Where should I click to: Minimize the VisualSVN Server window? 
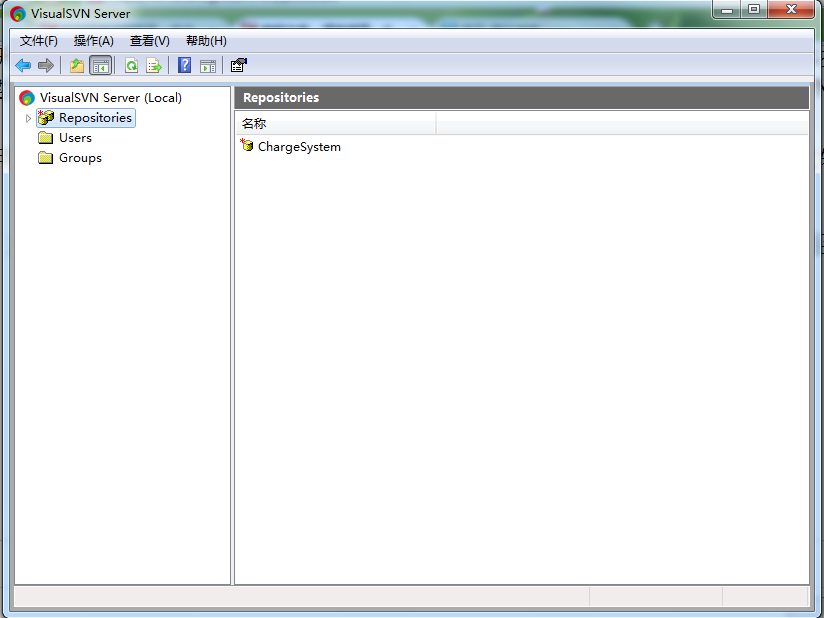click(x=727, y=9)
